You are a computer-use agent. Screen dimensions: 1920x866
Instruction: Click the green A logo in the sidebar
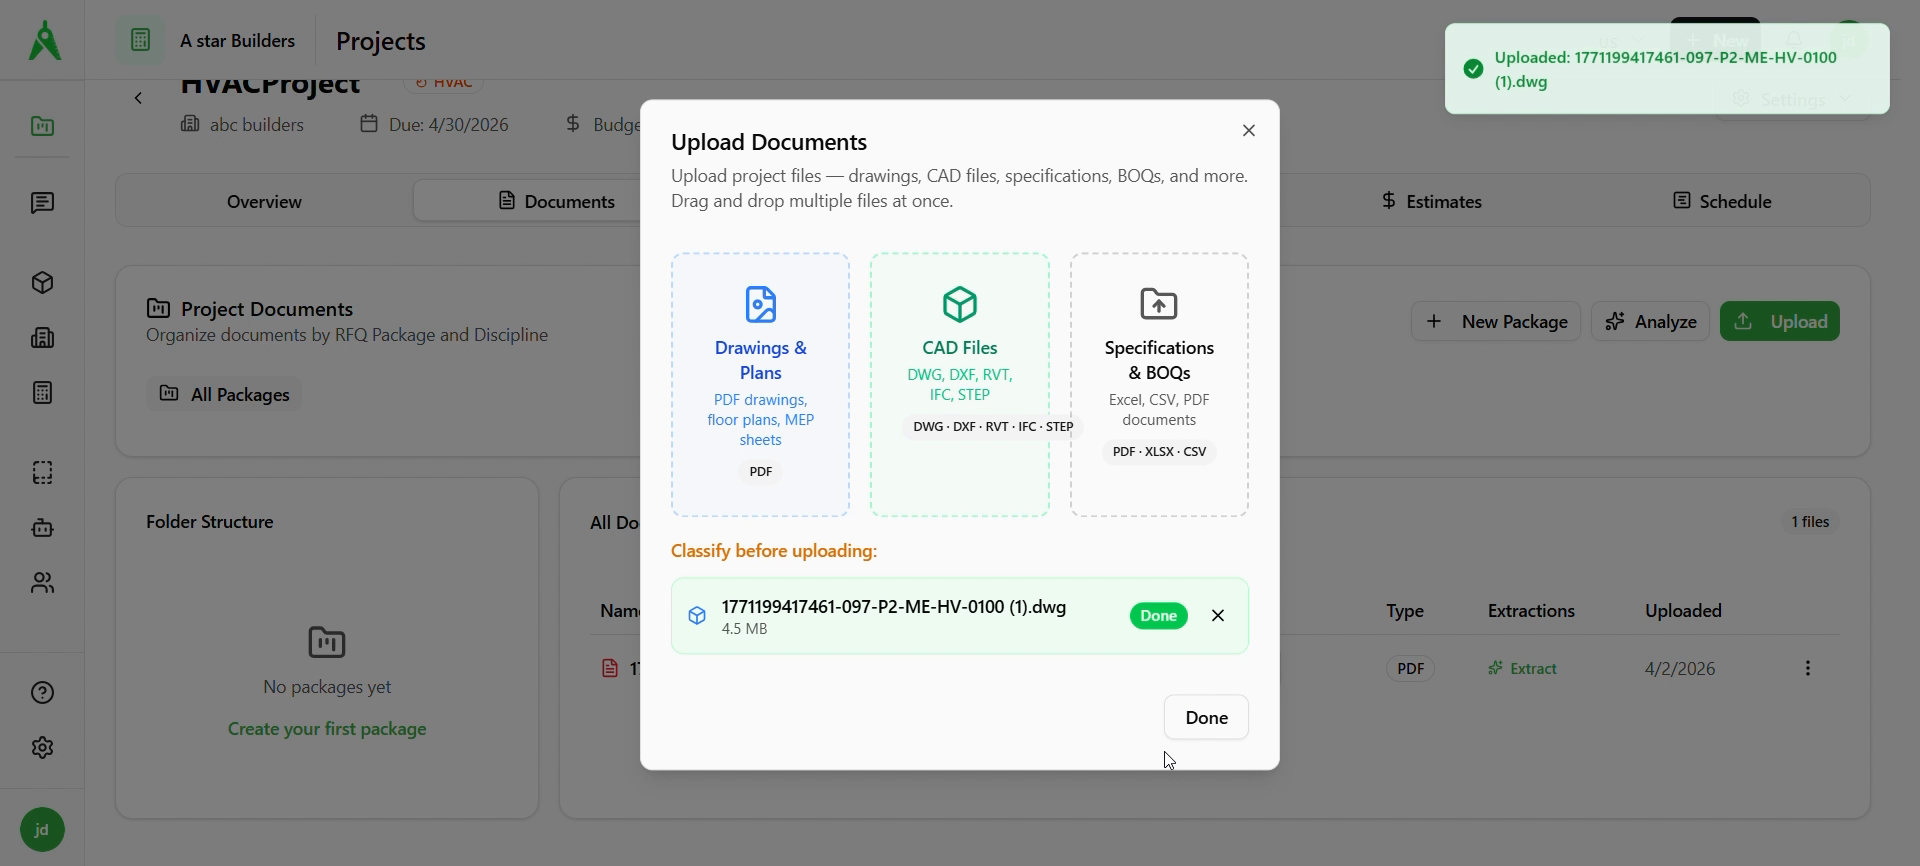tap(44, 41)
